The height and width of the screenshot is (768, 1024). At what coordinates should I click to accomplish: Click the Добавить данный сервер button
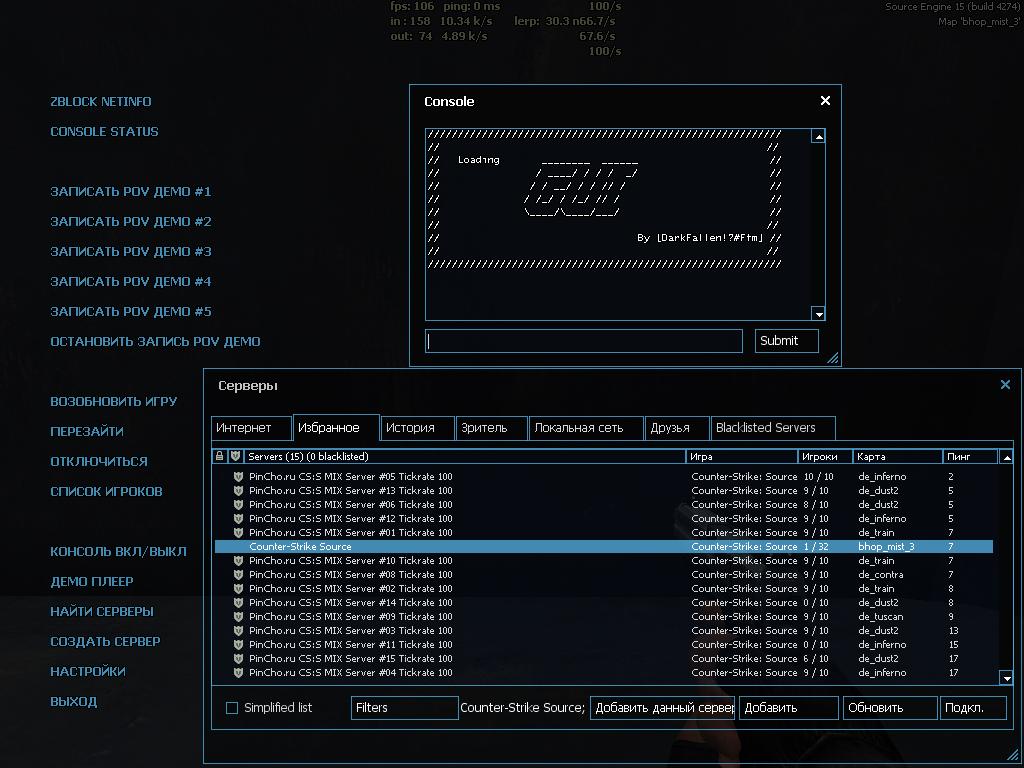pyautogui.click(x=662, y=708)
